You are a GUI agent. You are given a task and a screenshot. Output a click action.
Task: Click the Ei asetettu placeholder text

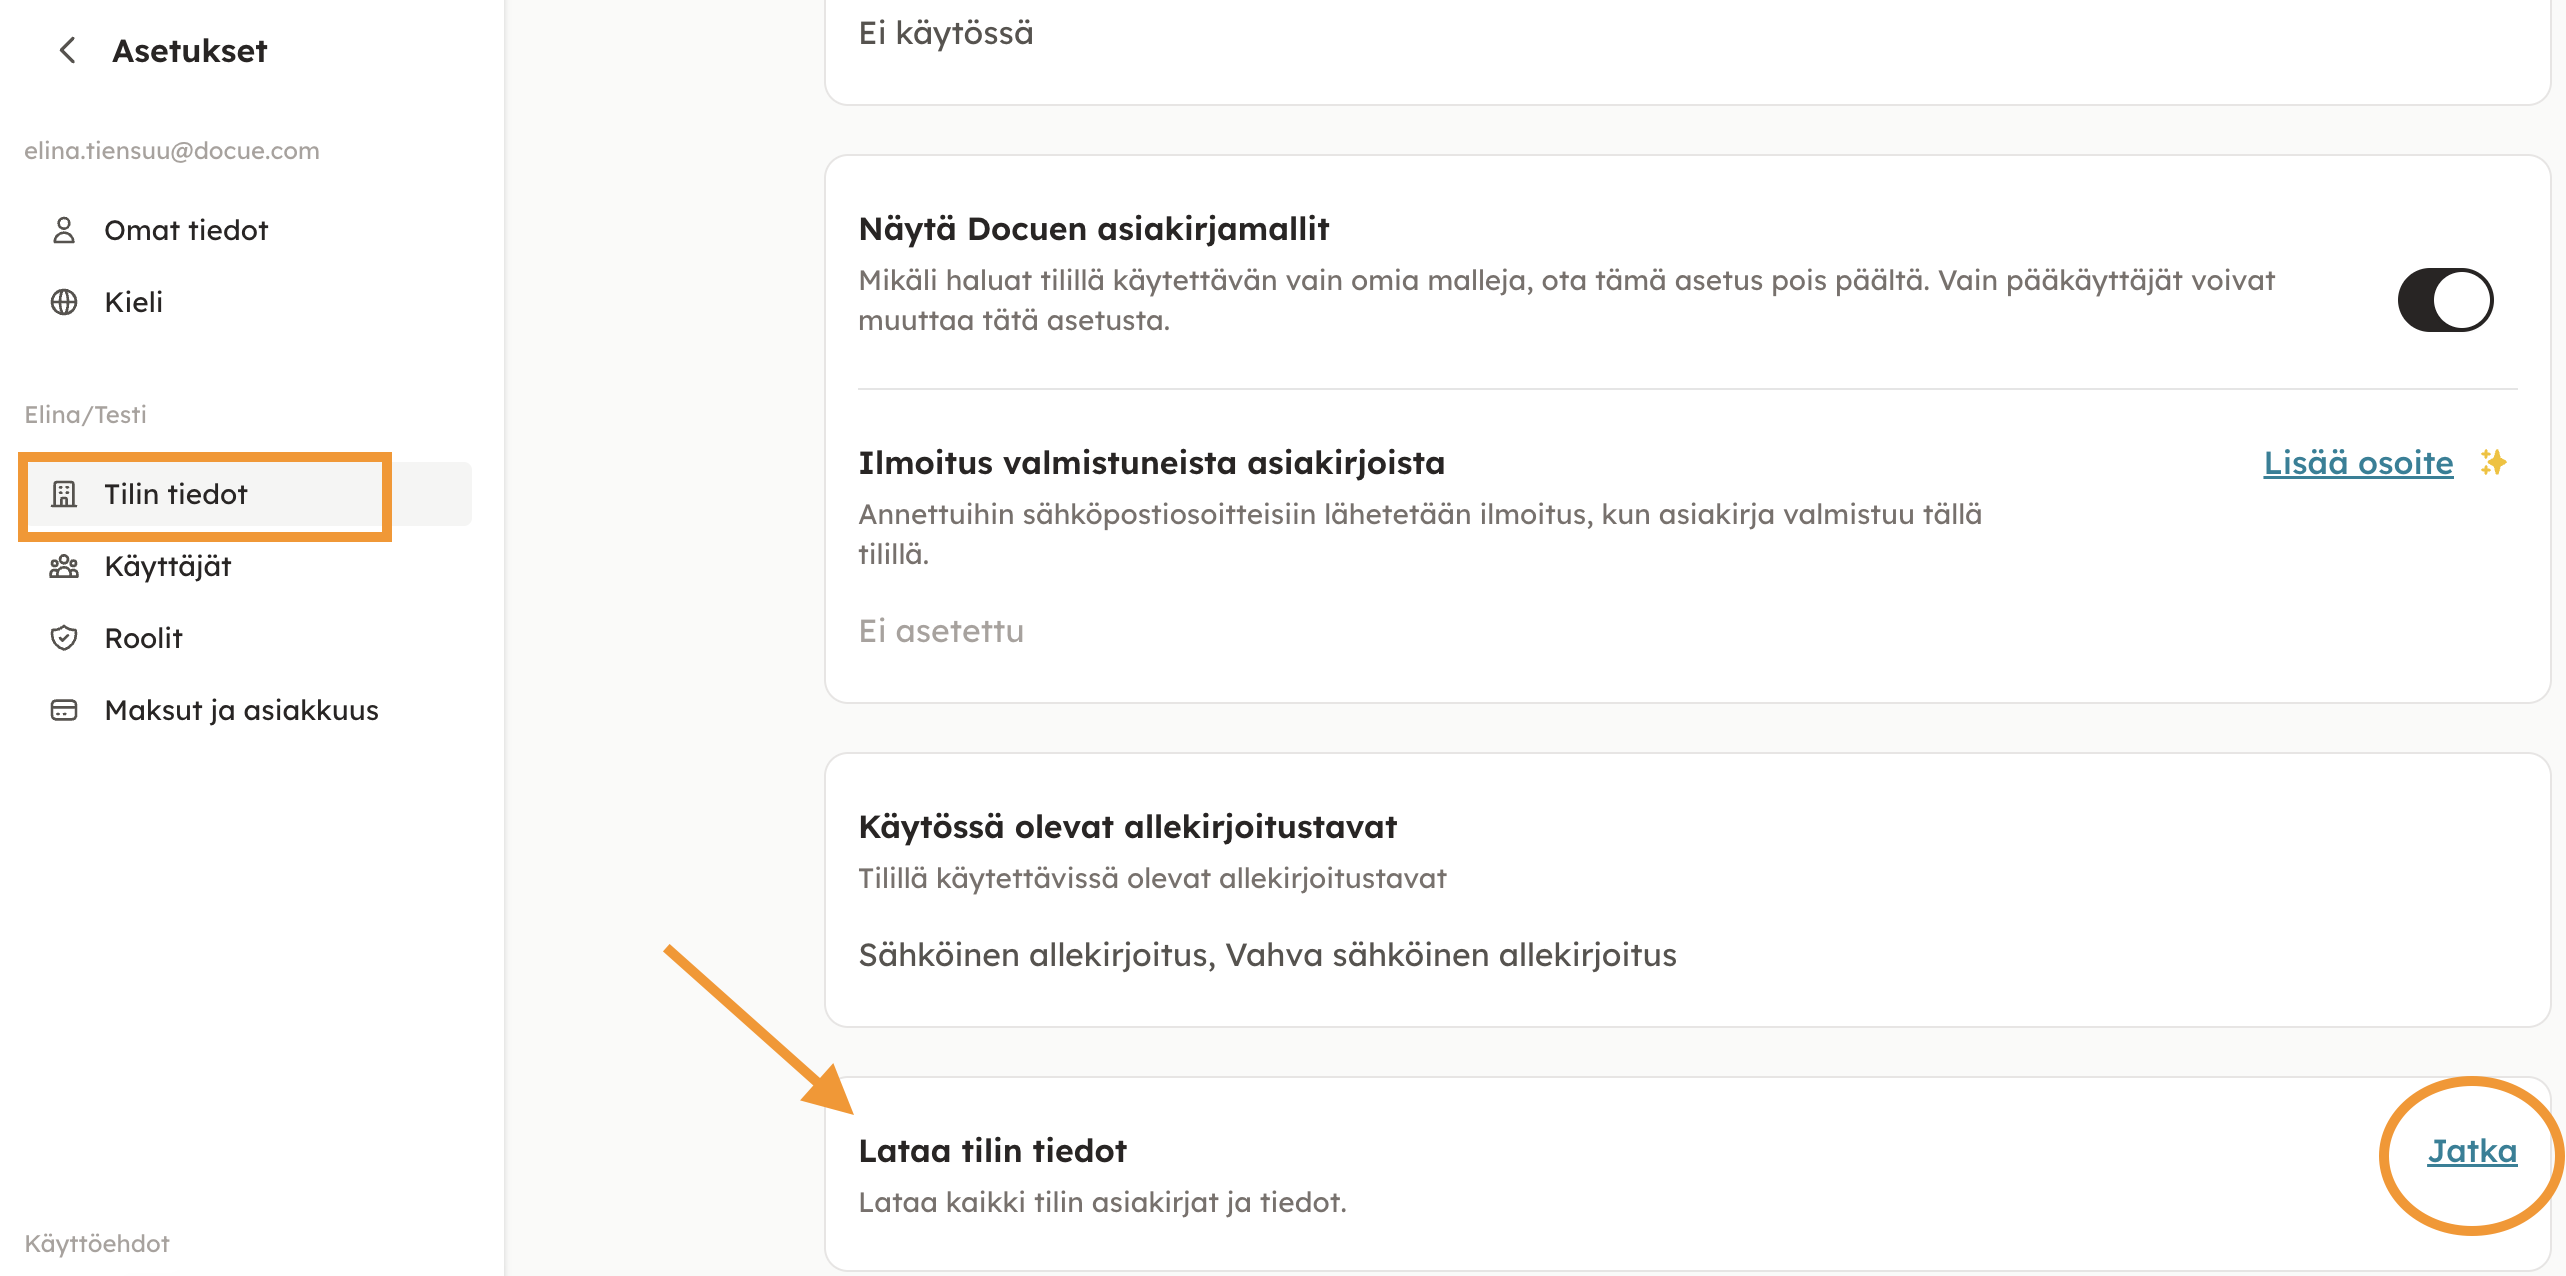pos(941,631)
